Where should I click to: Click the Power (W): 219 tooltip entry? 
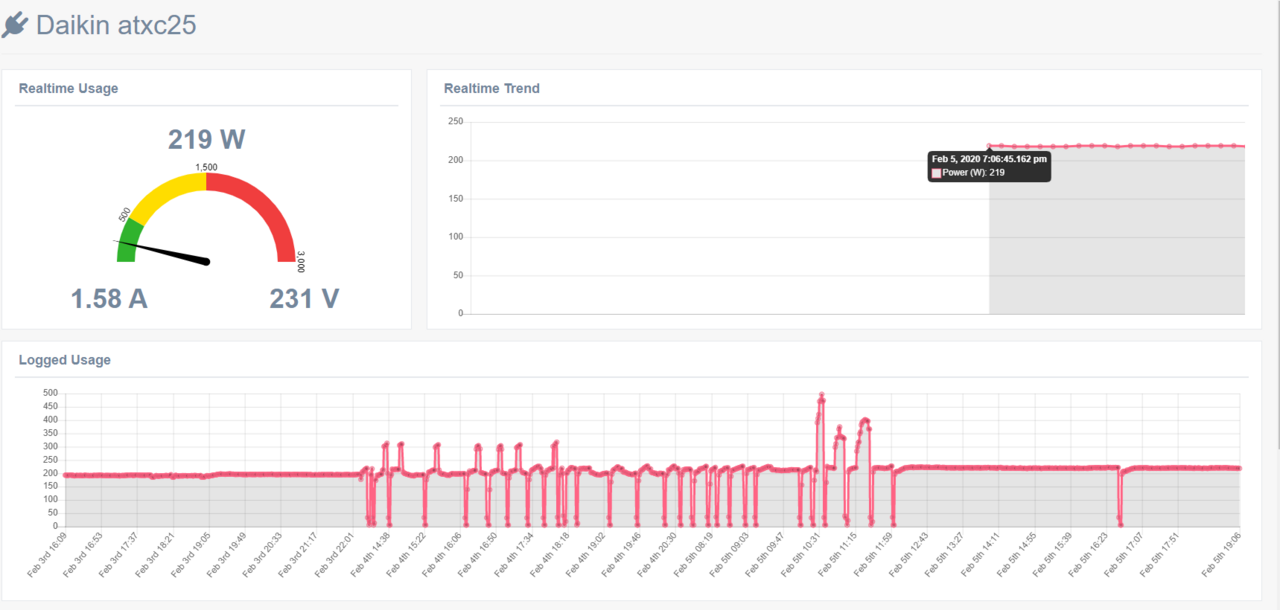point(973,173)
